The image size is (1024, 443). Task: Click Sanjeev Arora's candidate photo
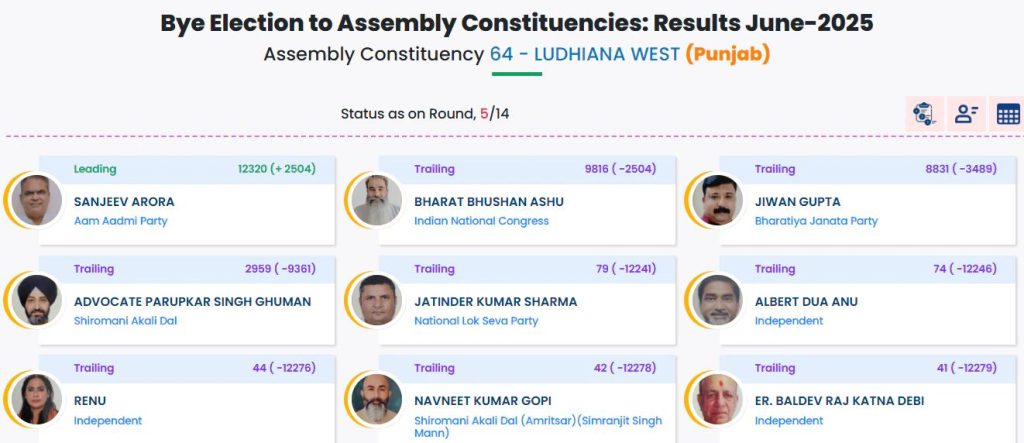(x=38, y=199)
